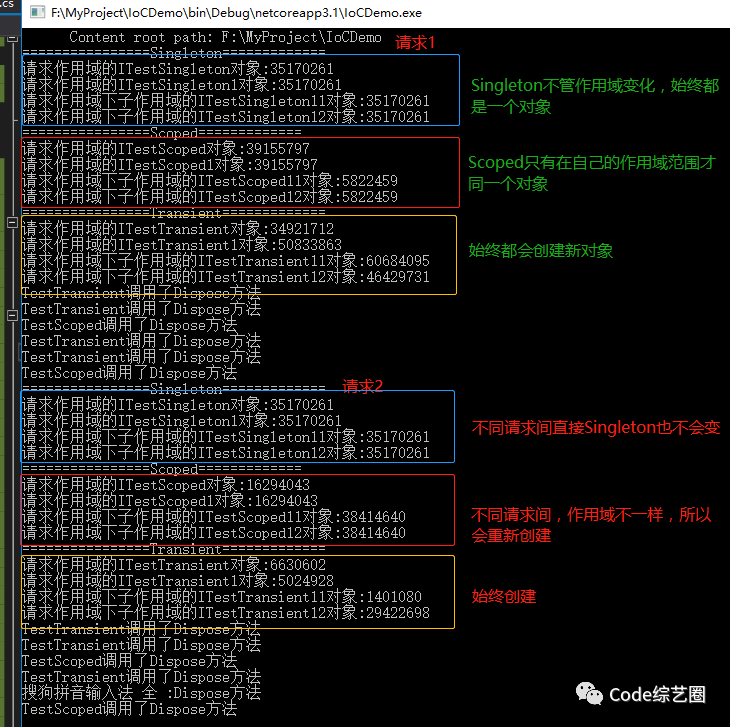Select the ITestScoped11对象:38414640 output line
The image size is (730, 727).
(x=214, y=517)
